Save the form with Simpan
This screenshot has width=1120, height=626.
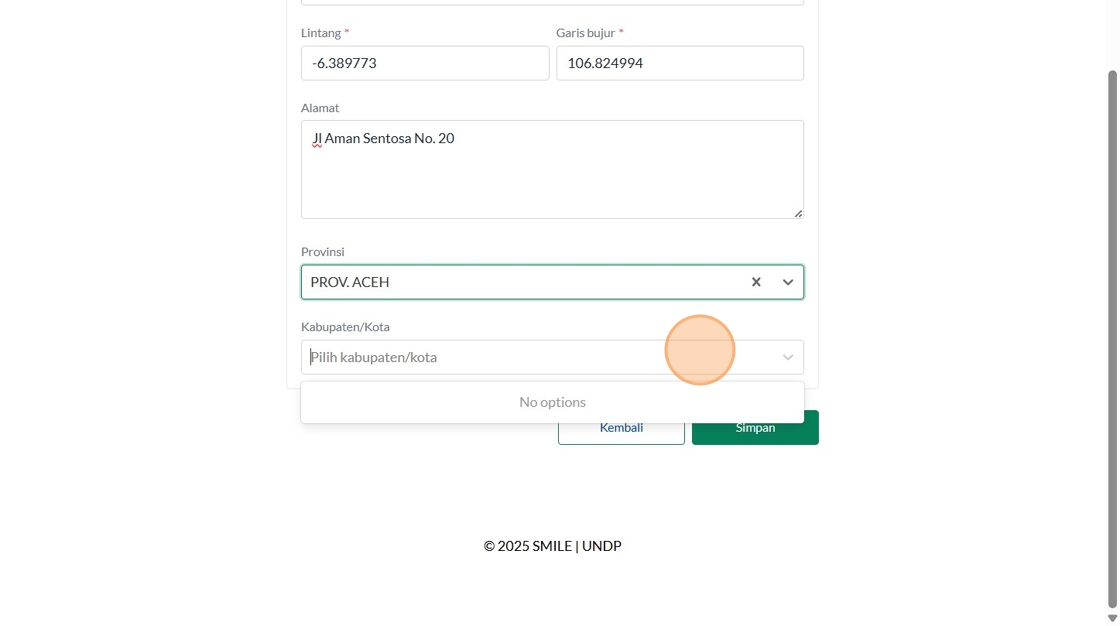755,428
